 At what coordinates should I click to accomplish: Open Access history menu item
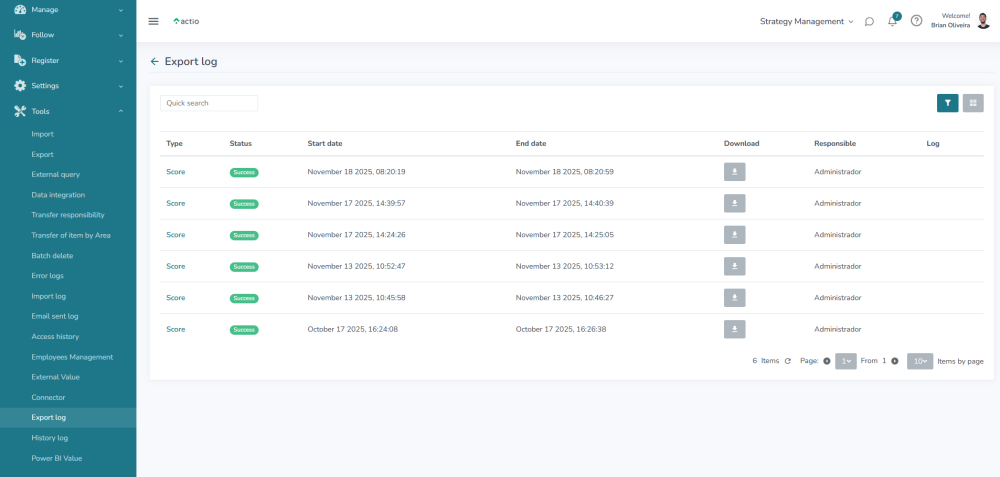click(55, 336)
